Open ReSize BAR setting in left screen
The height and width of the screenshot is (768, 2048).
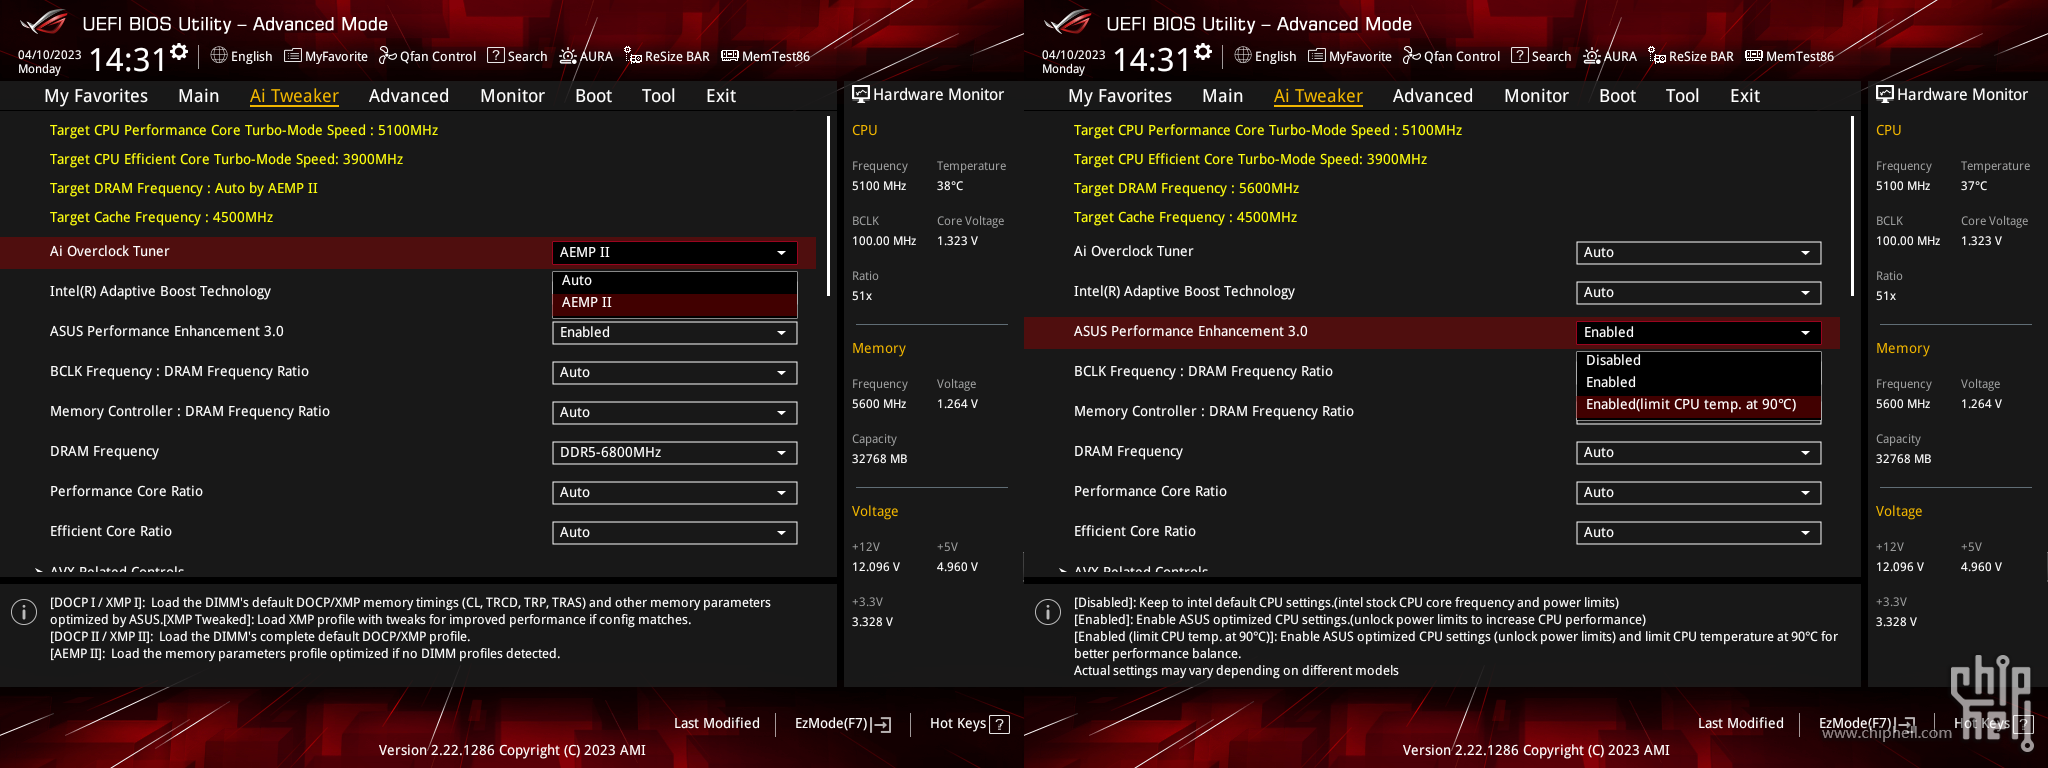pos(667,56)
